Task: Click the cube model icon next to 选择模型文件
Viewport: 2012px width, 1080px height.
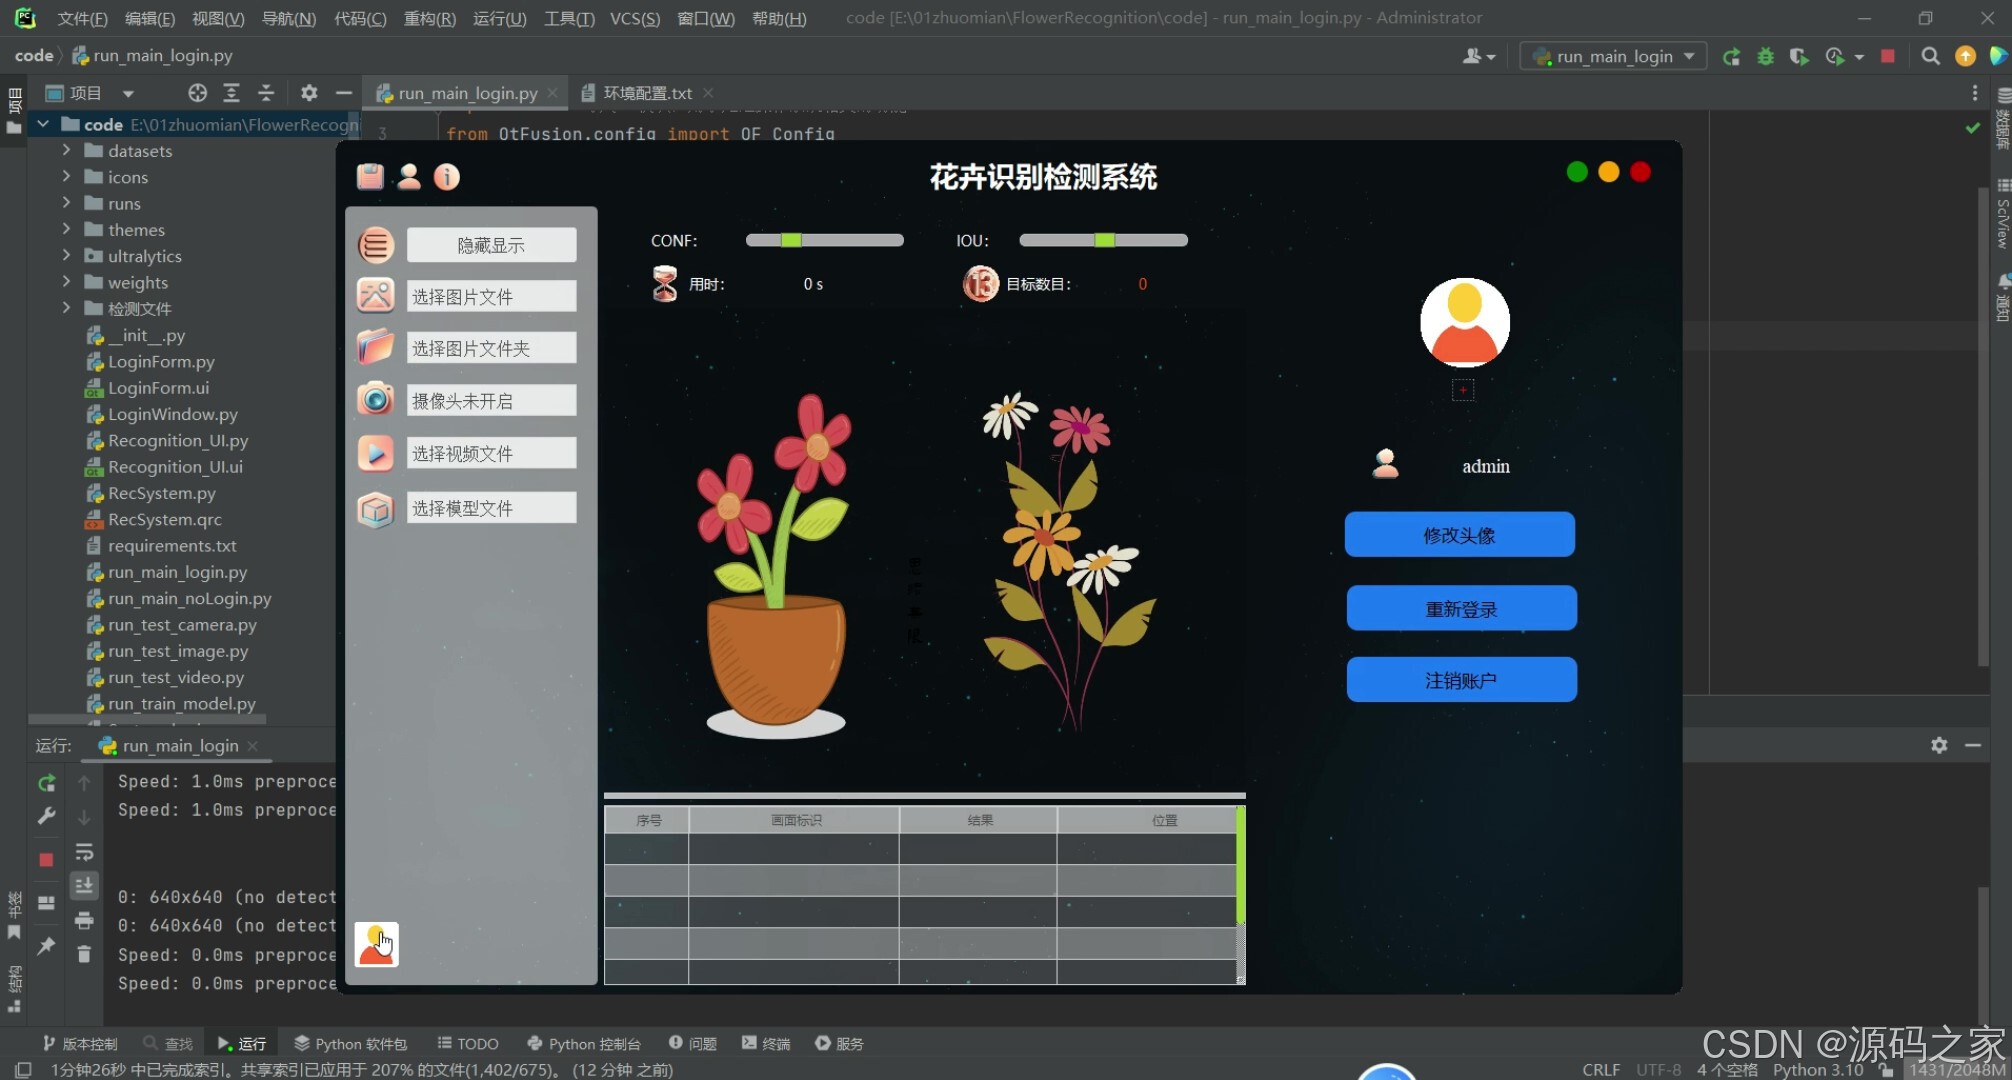Action: tap(375, 508)
